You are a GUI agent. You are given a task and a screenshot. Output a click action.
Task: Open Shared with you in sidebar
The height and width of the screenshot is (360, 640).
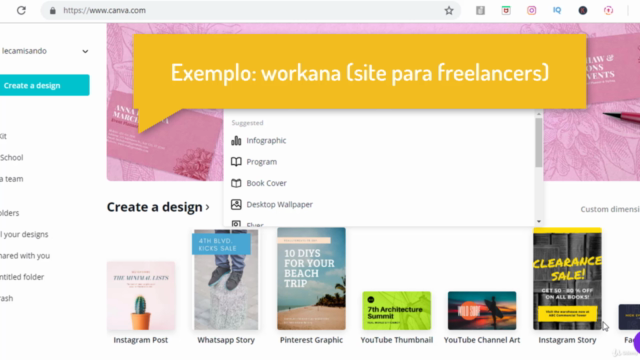click(x=25, y=256)
